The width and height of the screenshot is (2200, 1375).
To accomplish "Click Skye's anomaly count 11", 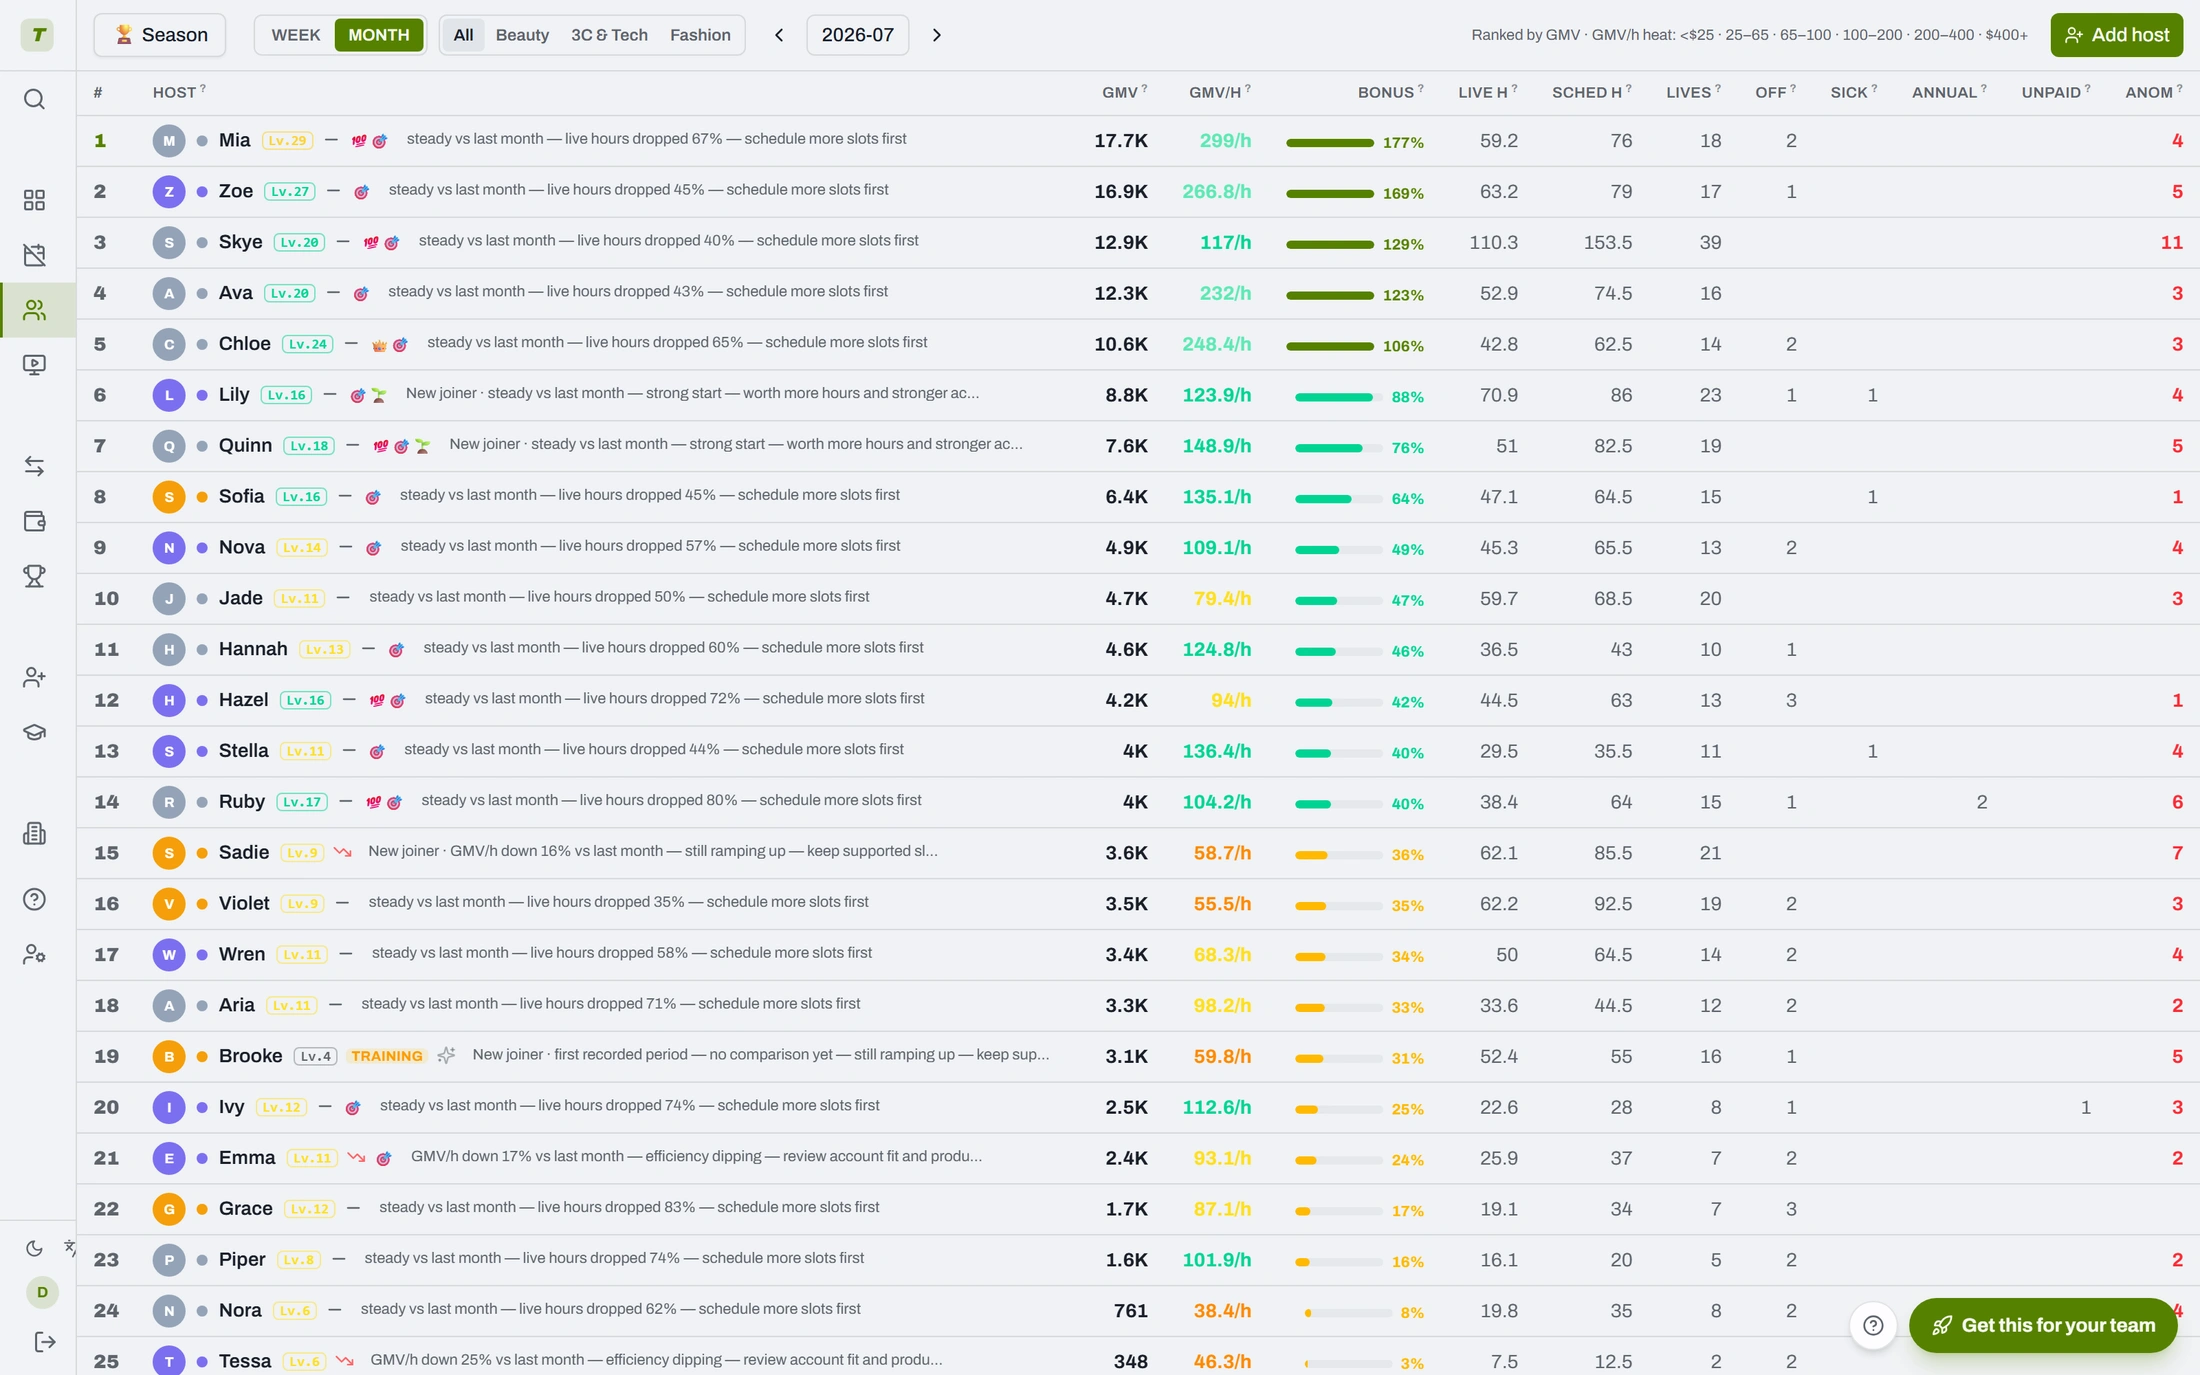I will [2171, 242].
